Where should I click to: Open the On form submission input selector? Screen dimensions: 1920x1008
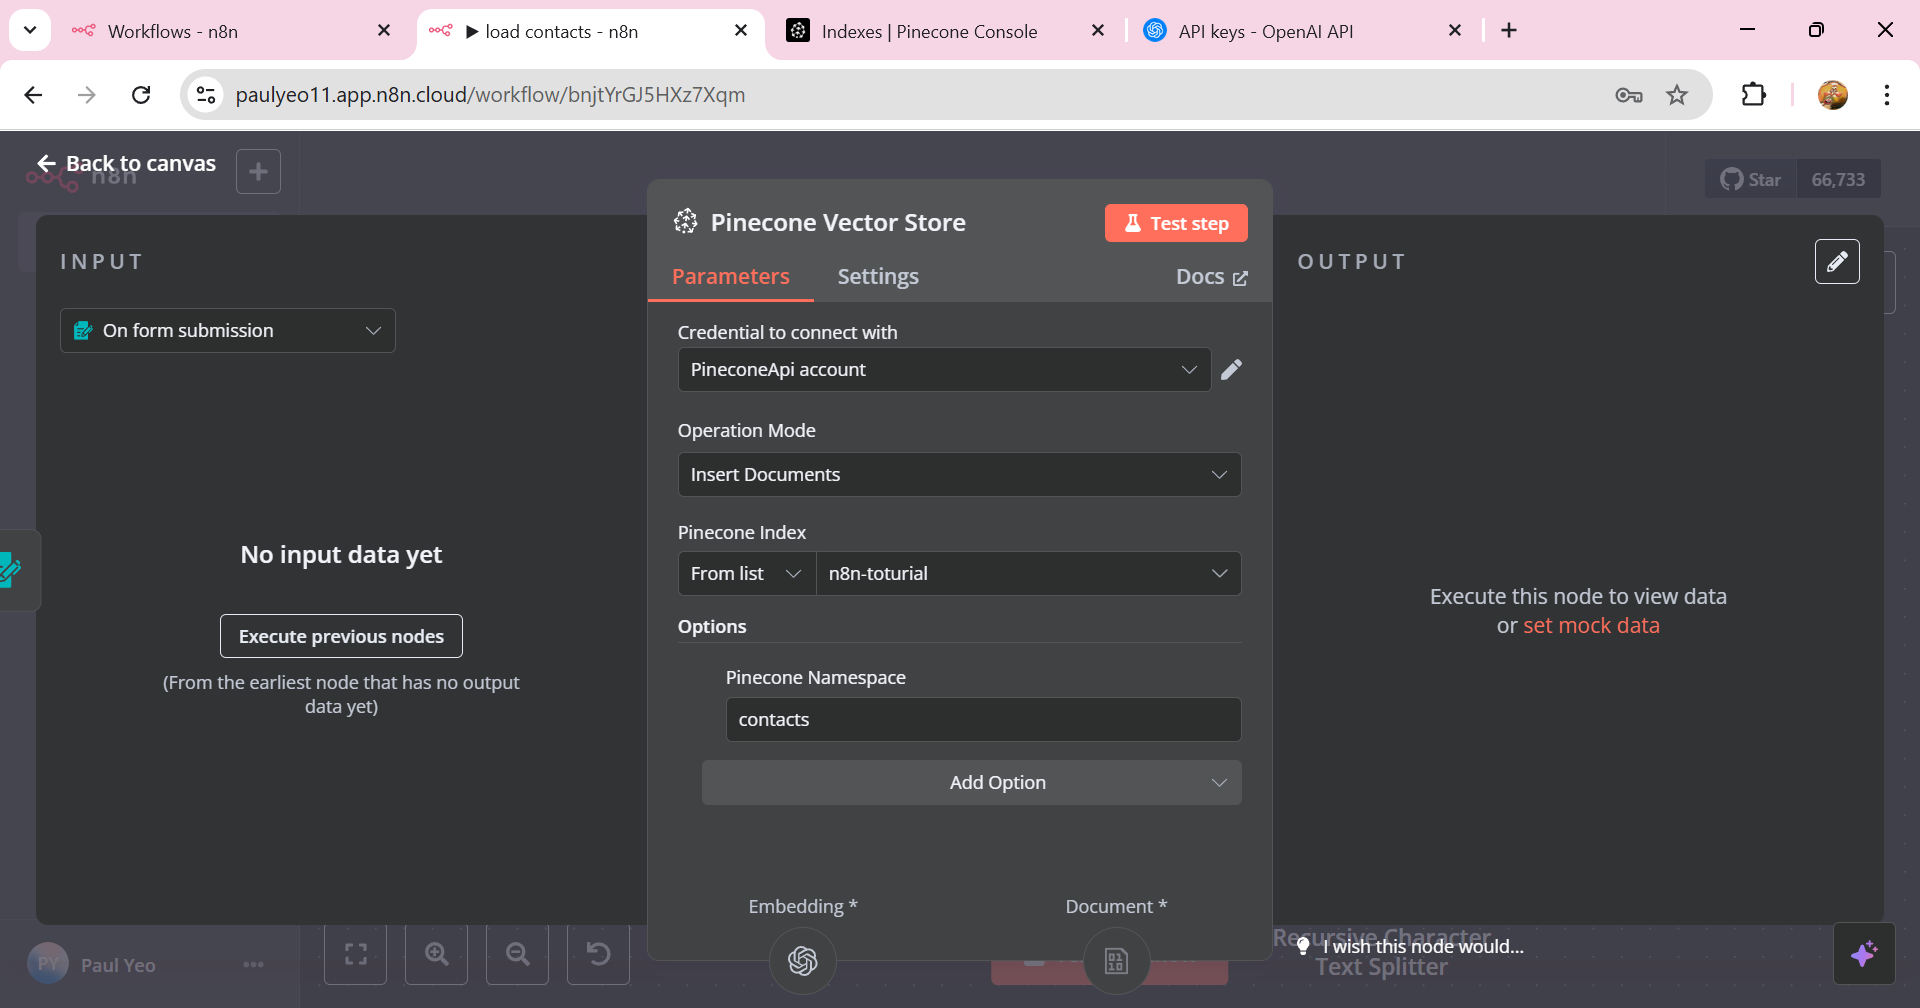click(x=228, y=331)
